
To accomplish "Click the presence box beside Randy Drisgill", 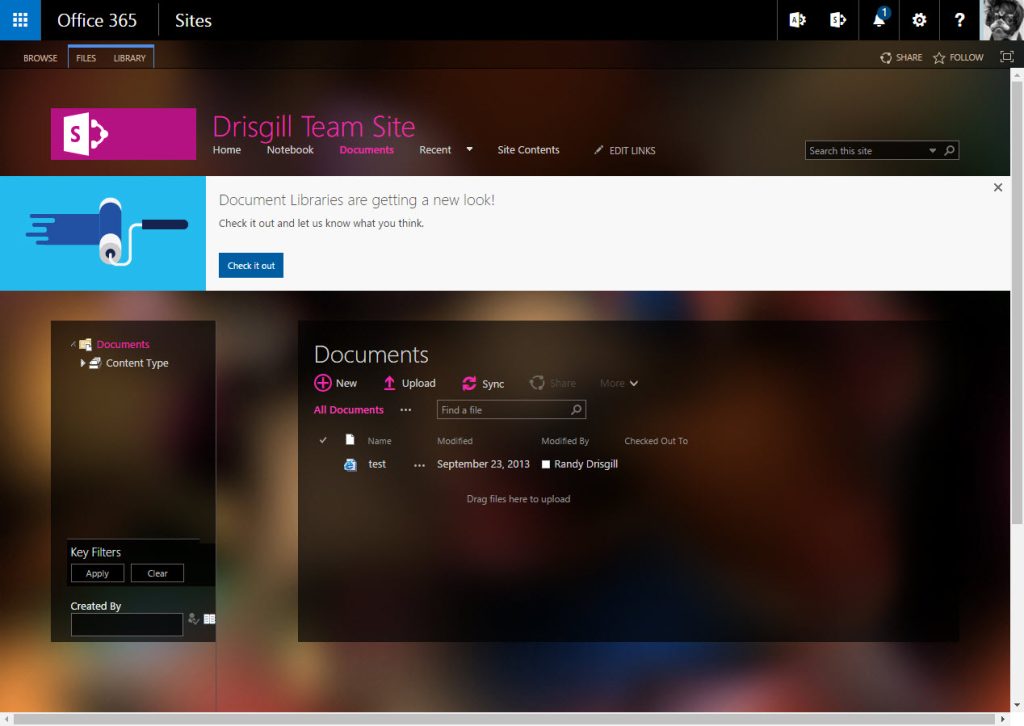I will [546, 464].
